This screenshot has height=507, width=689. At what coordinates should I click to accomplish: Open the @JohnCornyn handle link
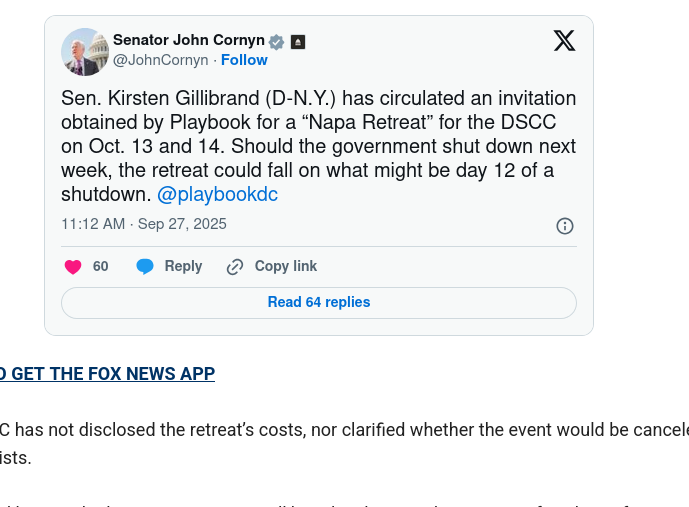tap(160, 60)
